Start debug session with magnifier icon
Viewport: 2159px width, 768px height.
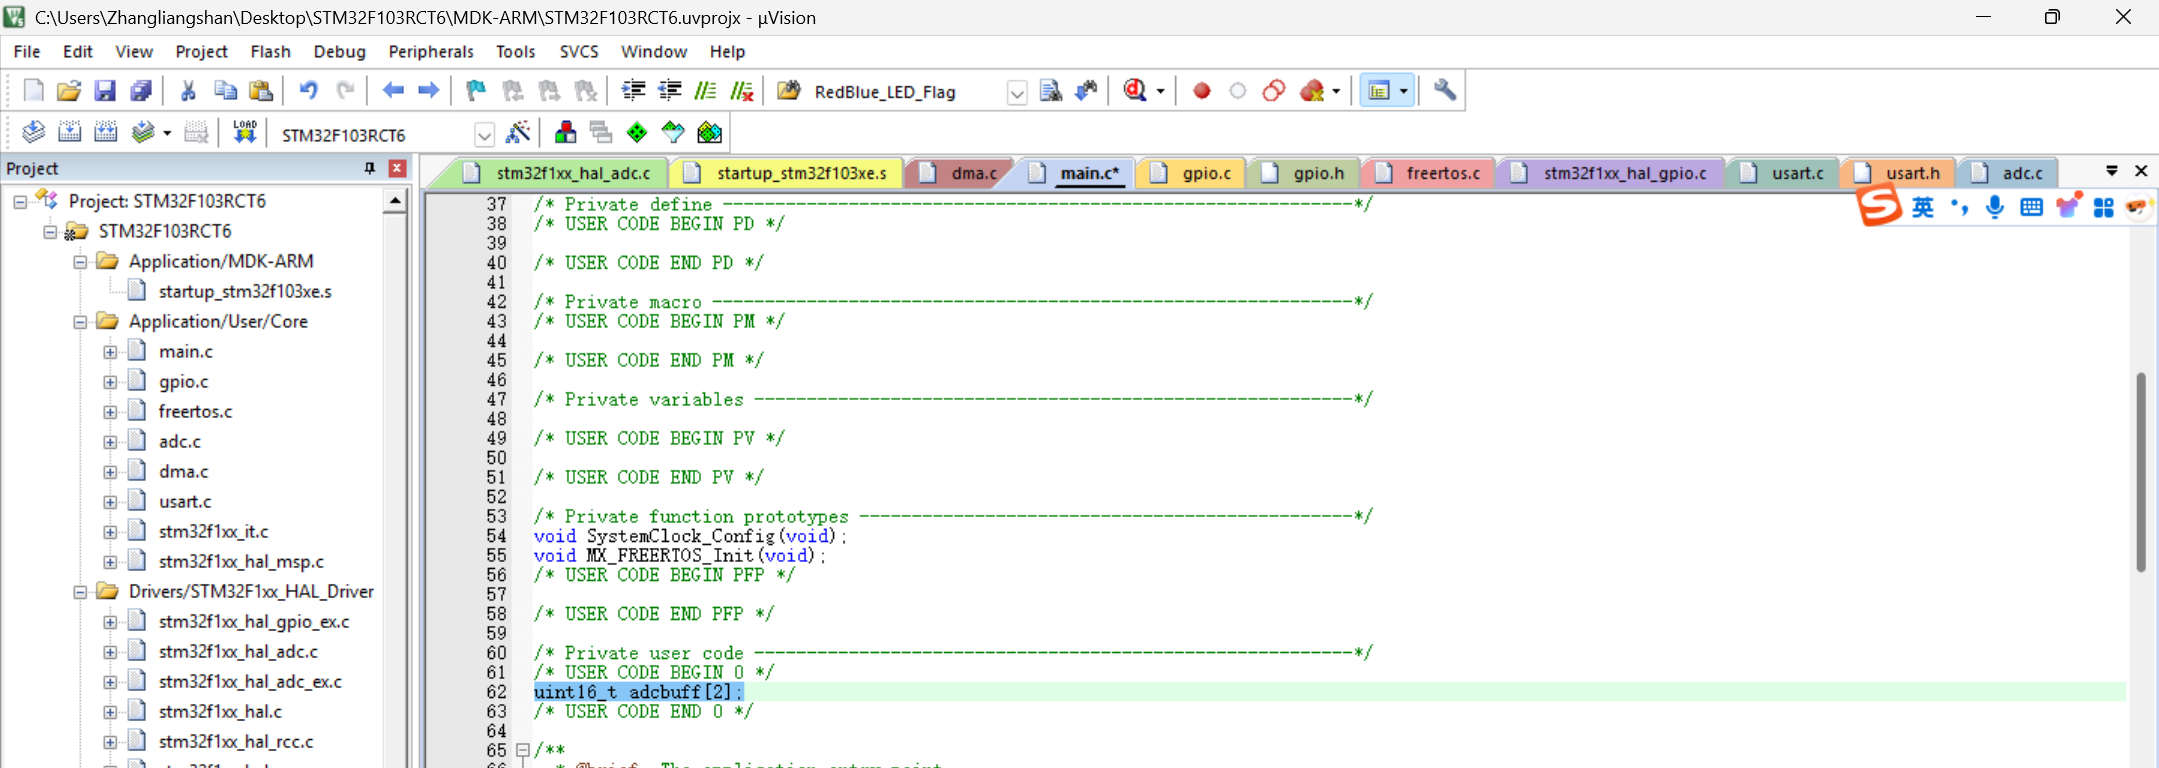(1135, 91)
